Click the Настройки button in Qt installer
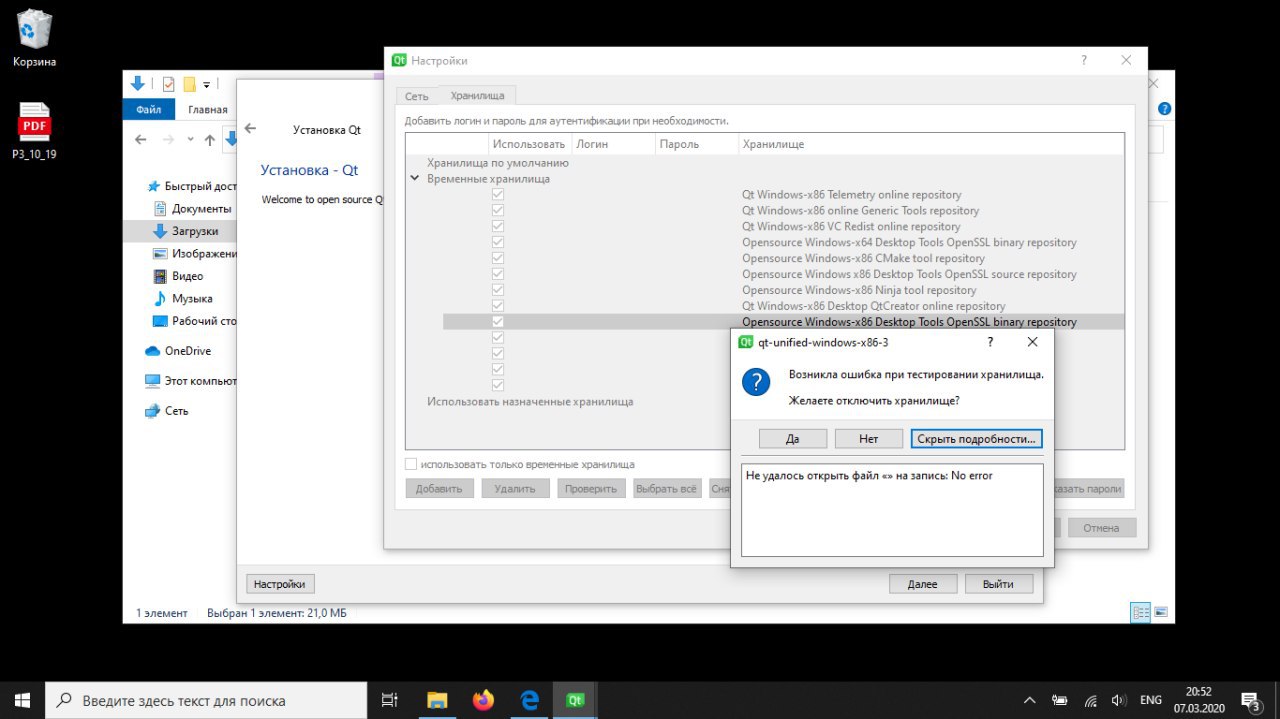Image resolution: width=1280 pixels, height=719 pixels. (280, 584)
